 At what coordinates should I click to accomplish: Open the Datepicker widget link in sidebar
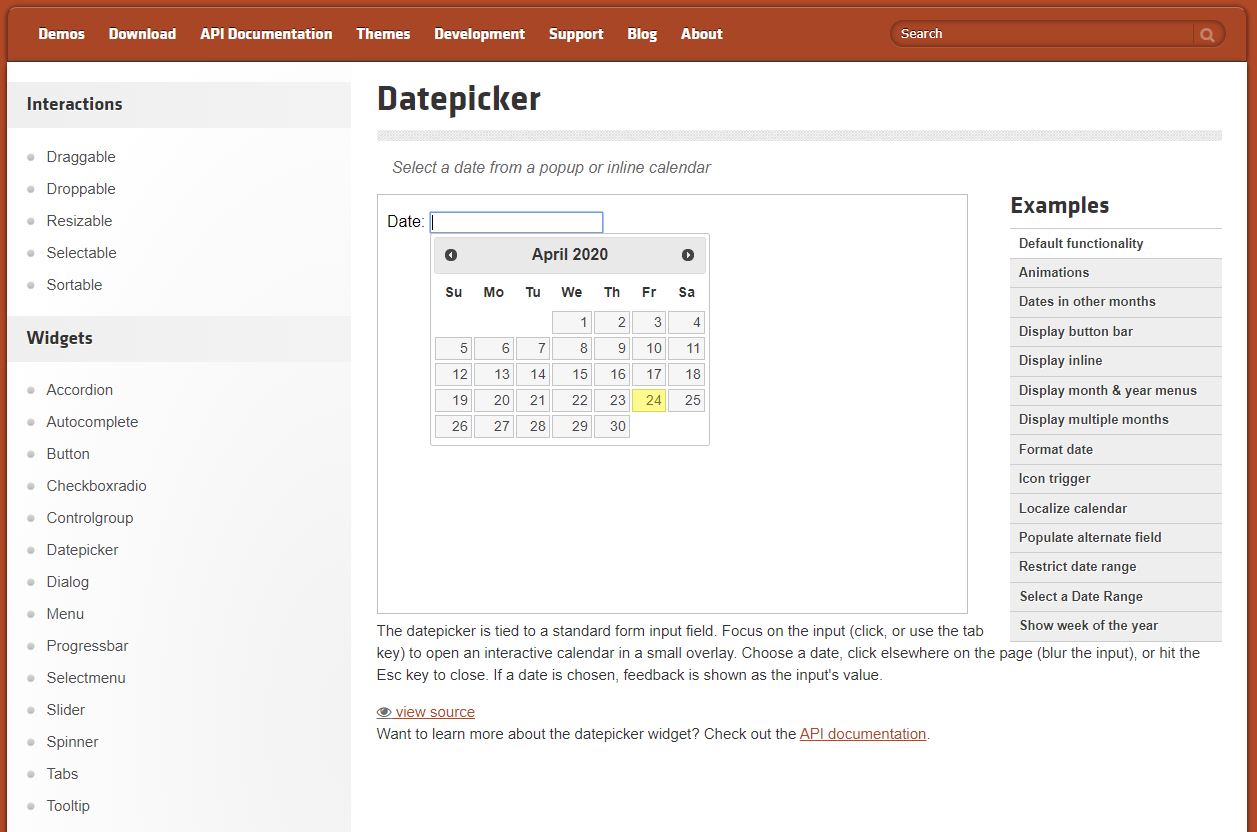(x=82, y=550)
